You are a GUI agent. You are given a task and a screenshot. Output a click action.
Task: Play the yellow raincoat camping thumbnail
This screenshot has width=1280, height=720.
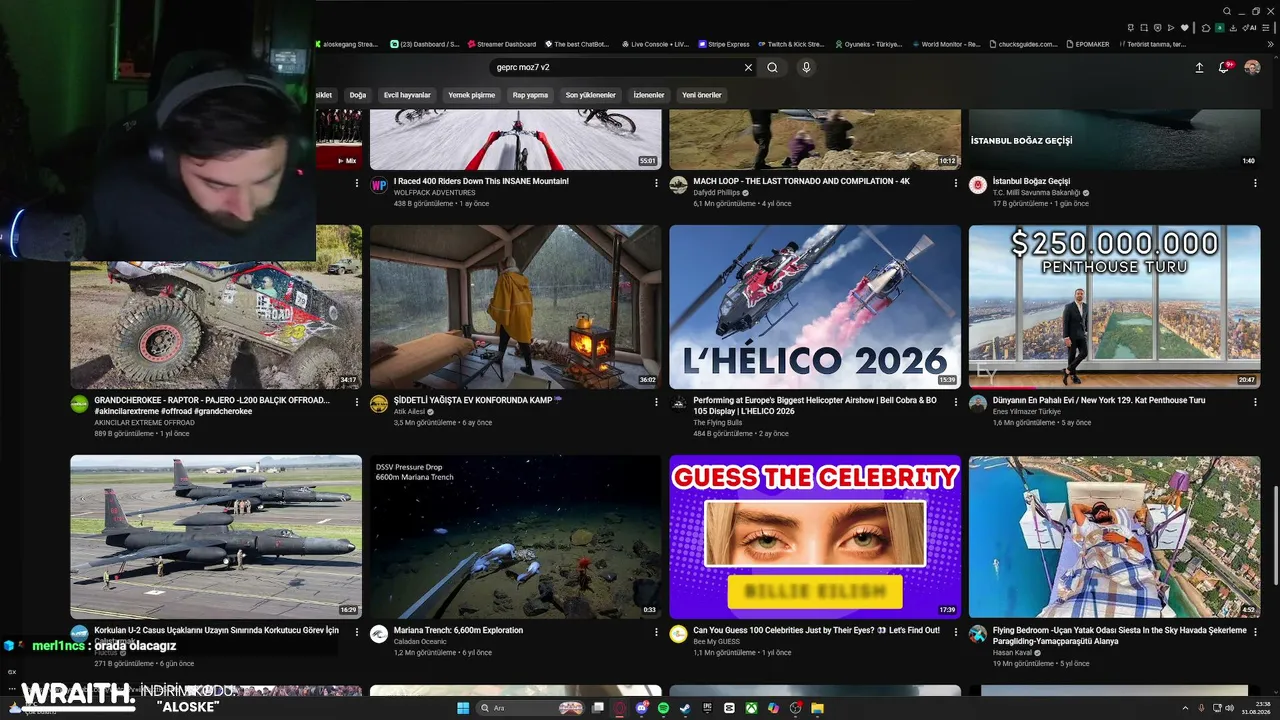pyautogui.click(x=516, y=307)
